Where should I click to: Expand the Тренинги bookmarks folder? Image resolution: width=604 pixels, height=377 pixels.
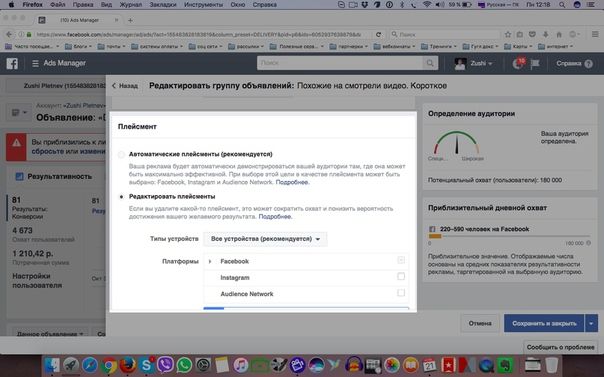tap(439, 47)
